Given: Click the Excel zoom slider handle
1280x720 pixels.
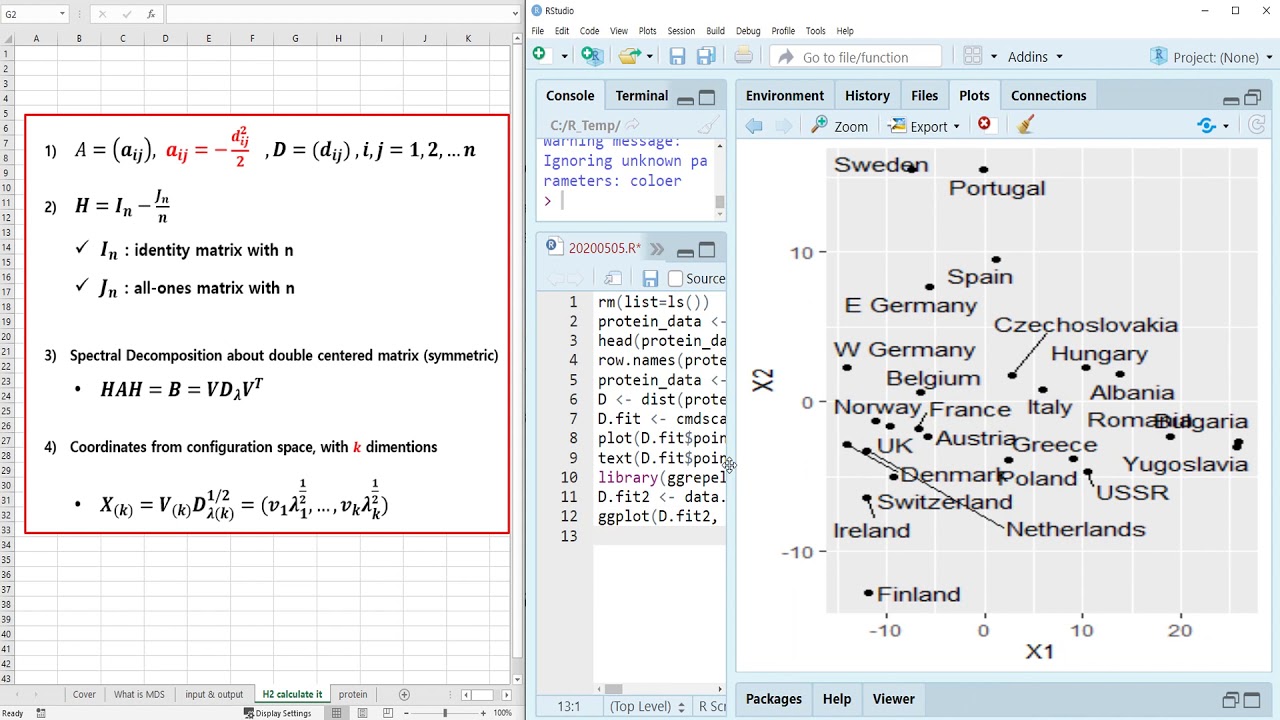Looking at the screenshot, I should point(445,713).
